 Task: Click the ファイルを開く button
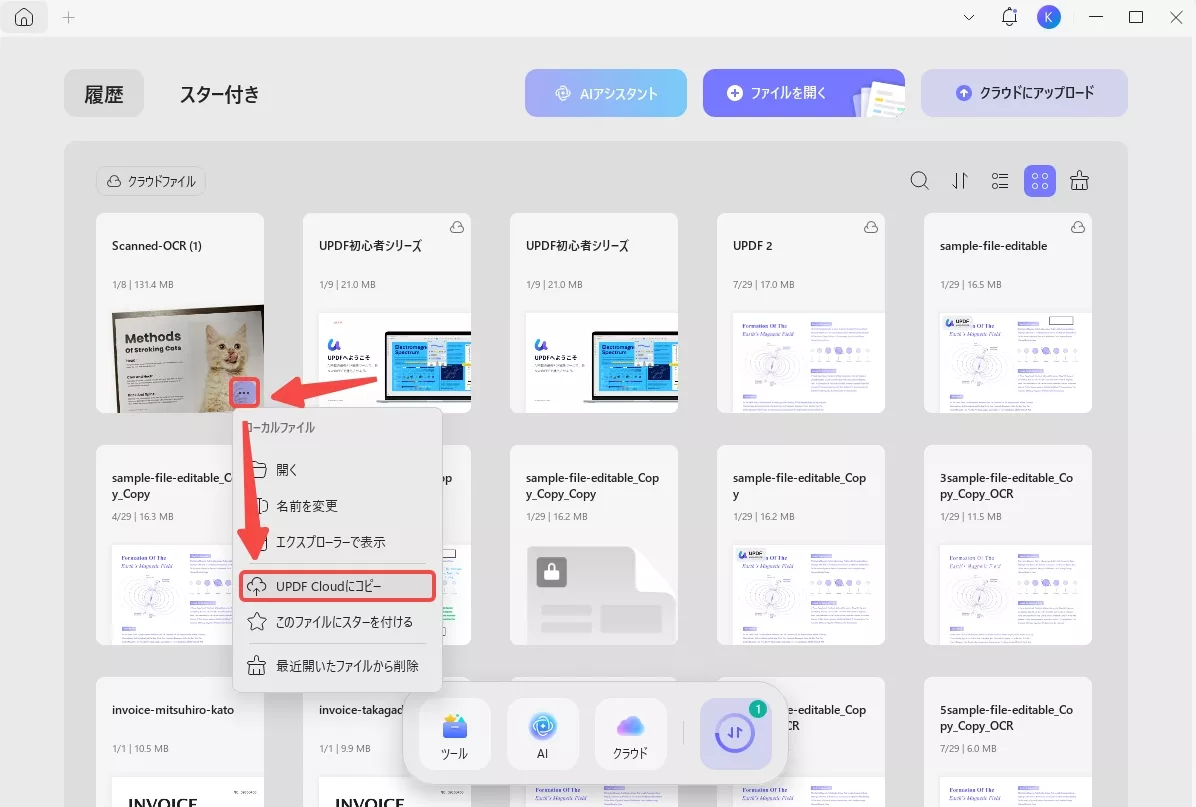[x=804, y=93]
